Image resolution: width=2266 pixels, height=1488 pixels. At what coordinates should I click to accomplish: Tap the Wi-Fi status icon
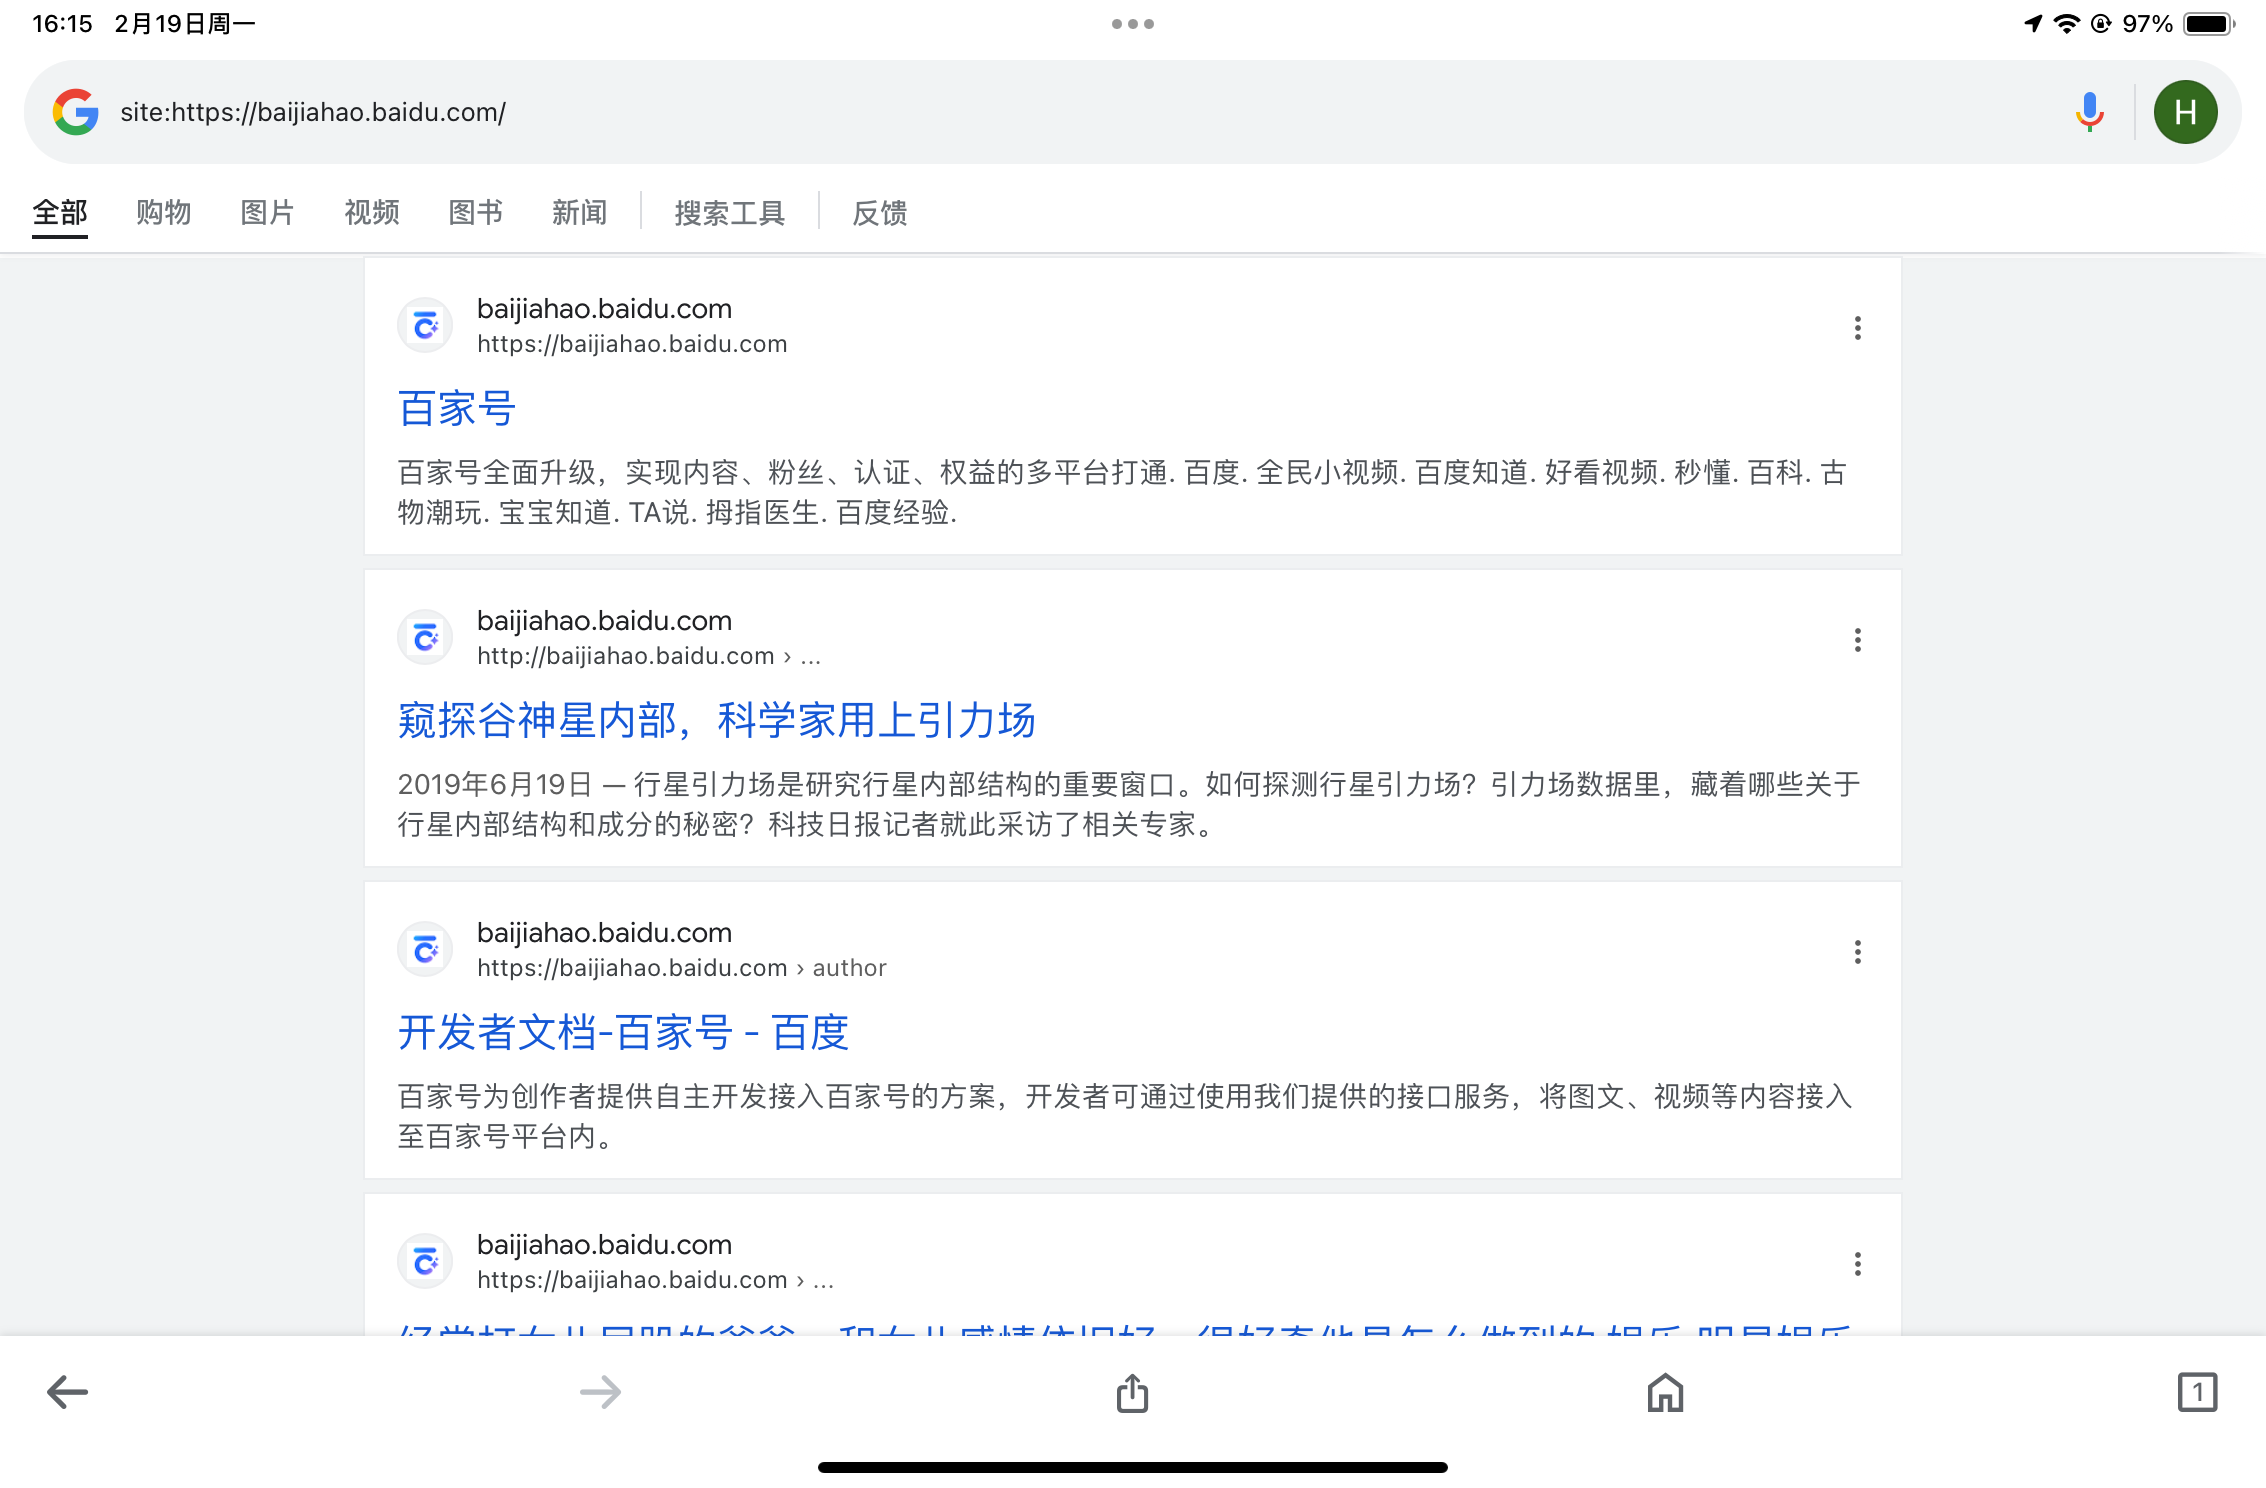tap(2066, 23)
